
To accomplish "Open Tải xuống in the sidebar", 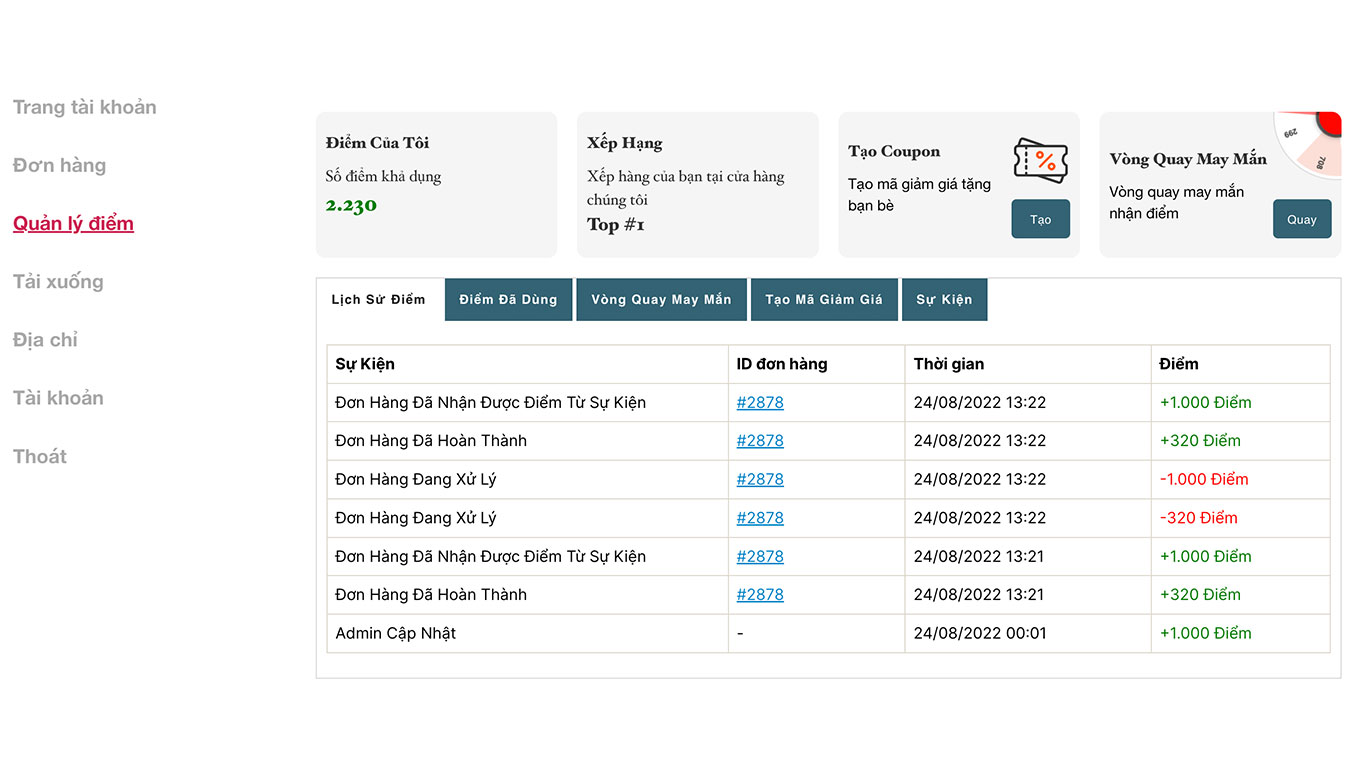I will [x=58, y=282].
